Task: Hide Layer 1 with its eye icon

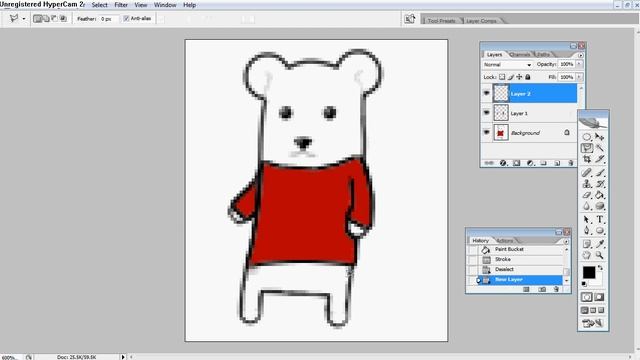Action: (x=486, y=113)
